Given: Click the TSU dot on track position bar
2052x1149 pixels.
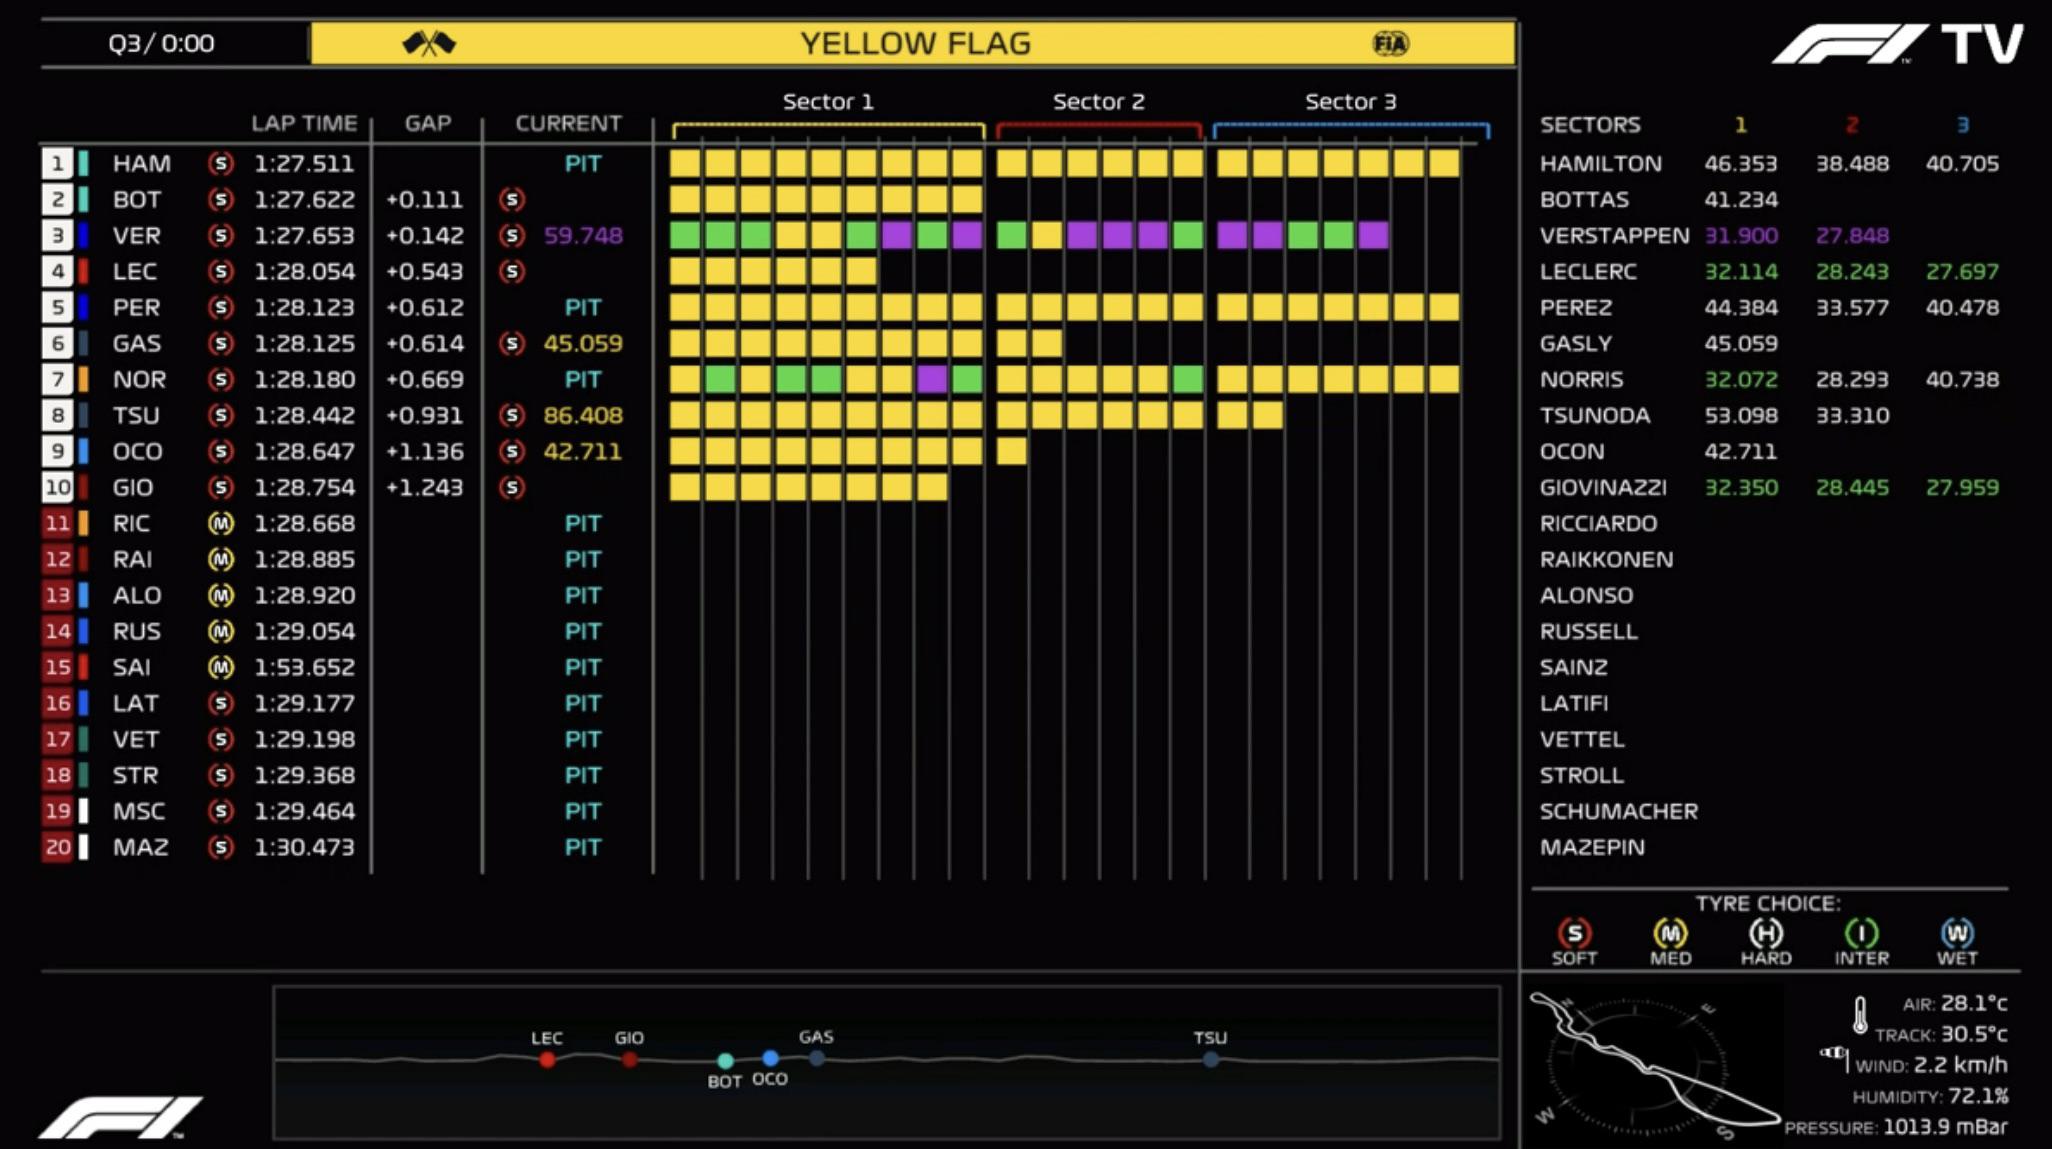Looking at the screenshot, I should 1211,1059.
